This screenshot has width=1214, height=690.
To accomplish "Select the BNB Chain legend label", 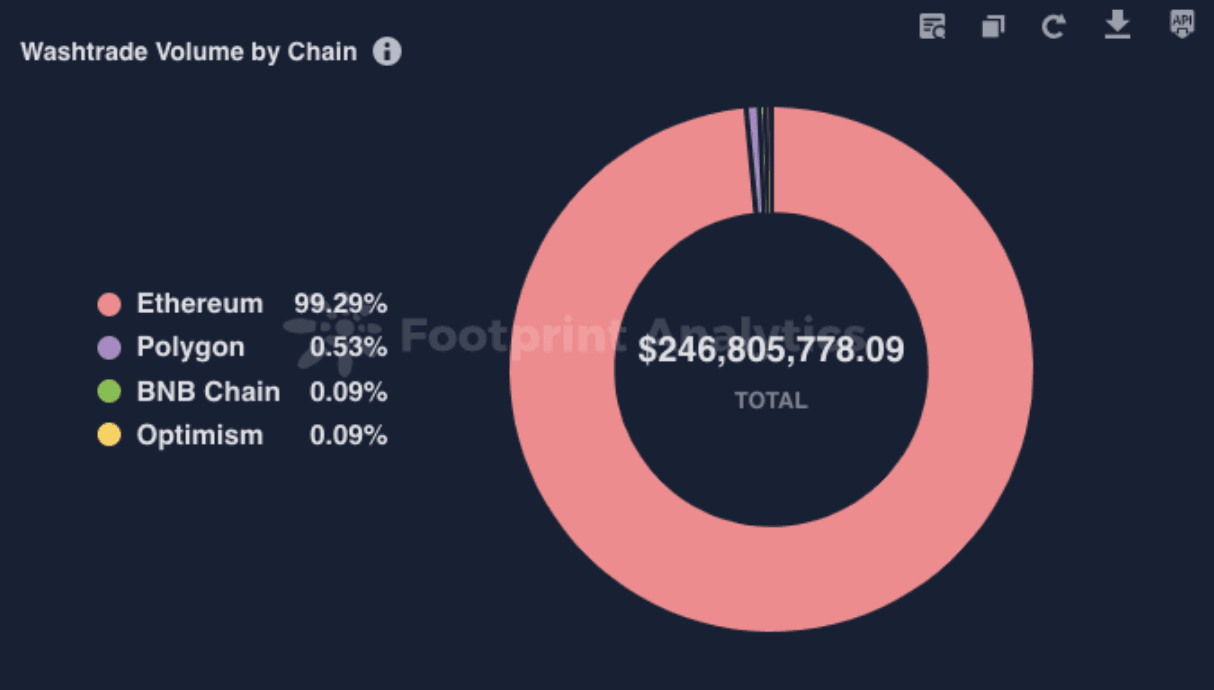I will (208, 392).
